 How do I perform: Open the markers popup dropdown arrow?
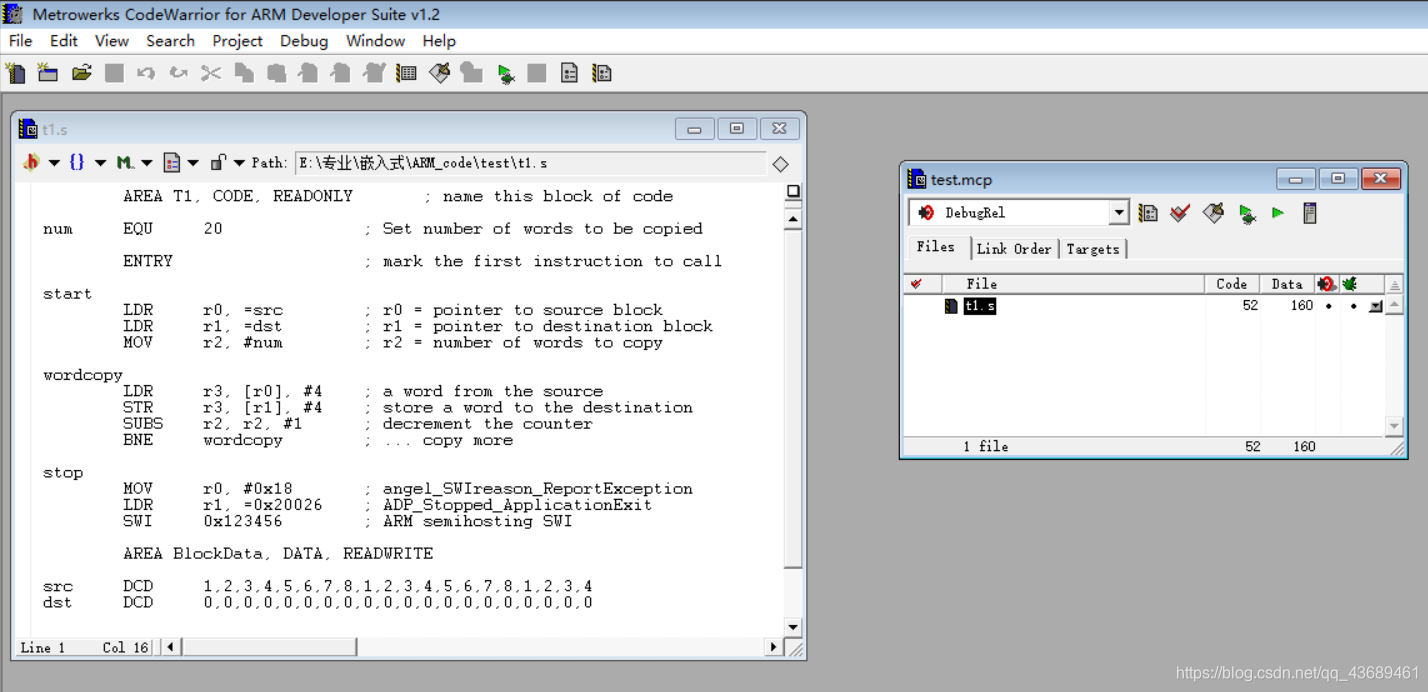click(147, 163)
